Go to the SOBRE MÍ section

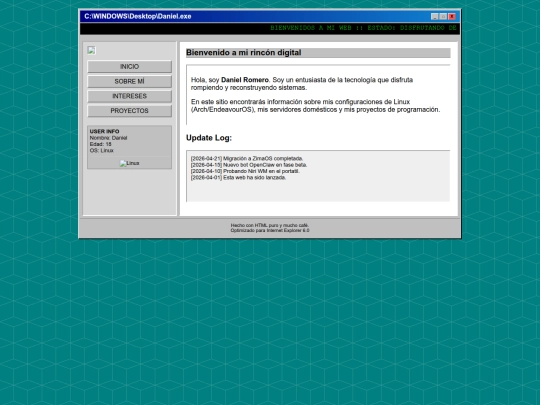(129, 81)
